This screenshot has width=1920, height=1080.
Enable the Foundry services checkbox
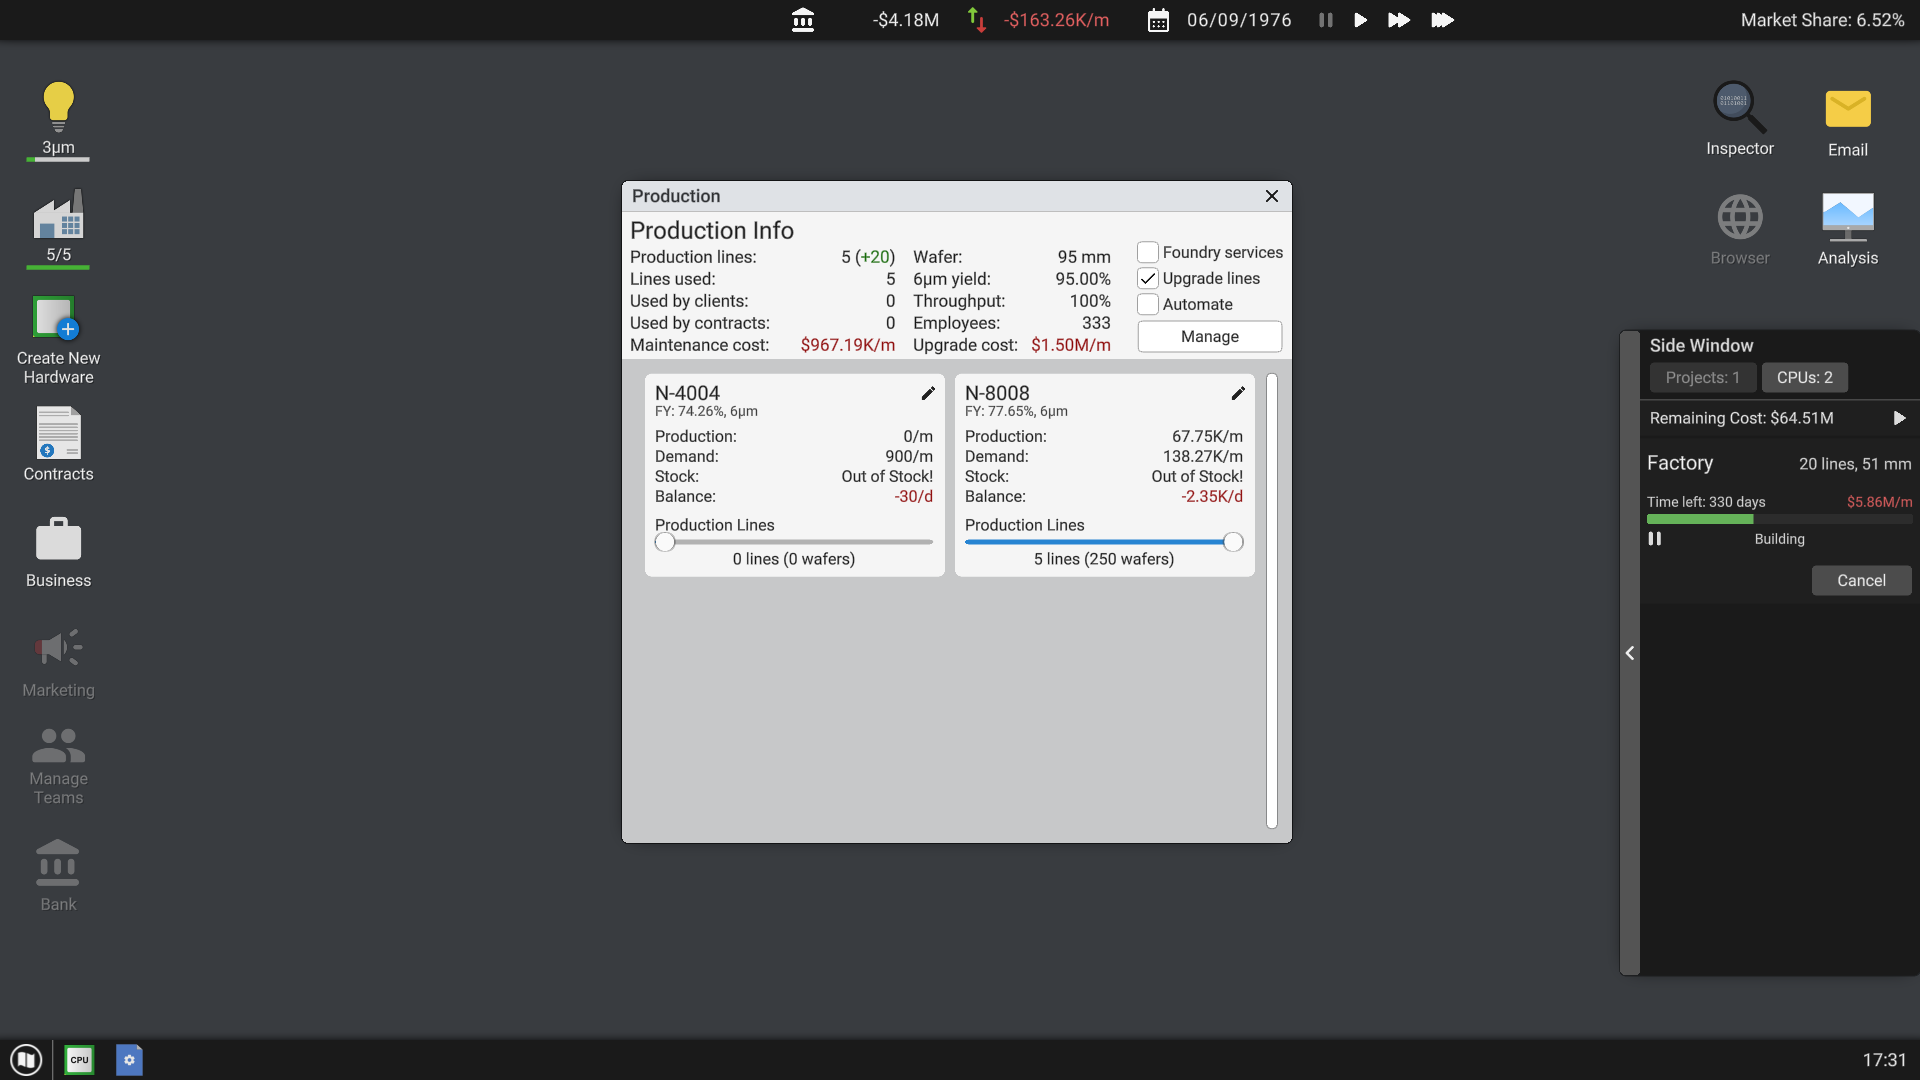point(1148,252)
